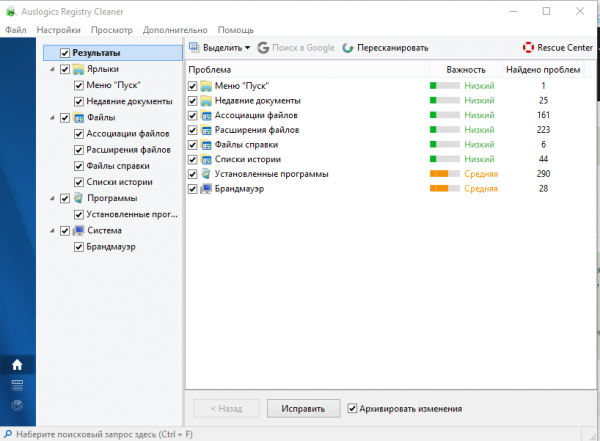Image resolution: width=600 pixels, height=441 pixels.
Task: Click the count 290 in results
Action: [x=543, y=174]
